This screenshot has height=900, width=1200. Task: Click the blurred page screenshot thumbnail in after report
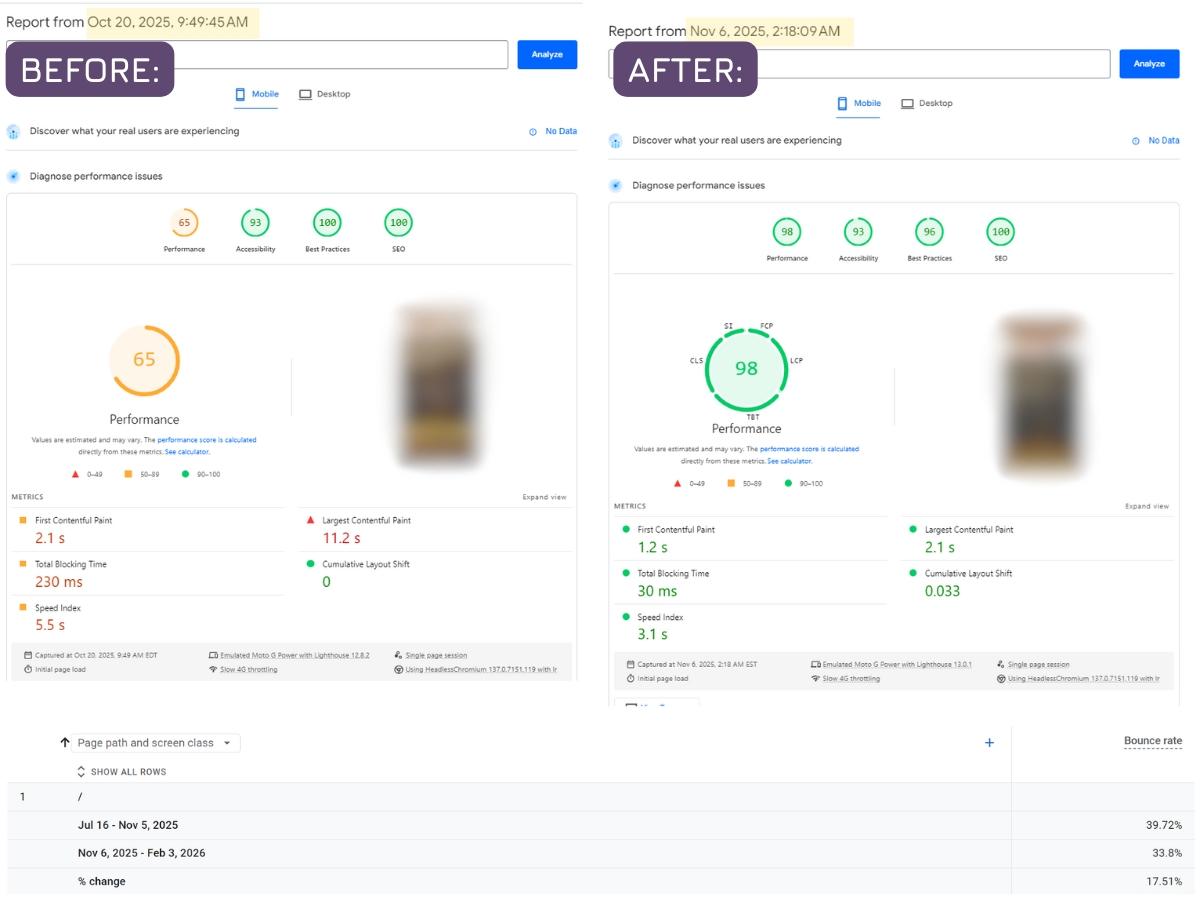click(1040, 395)
